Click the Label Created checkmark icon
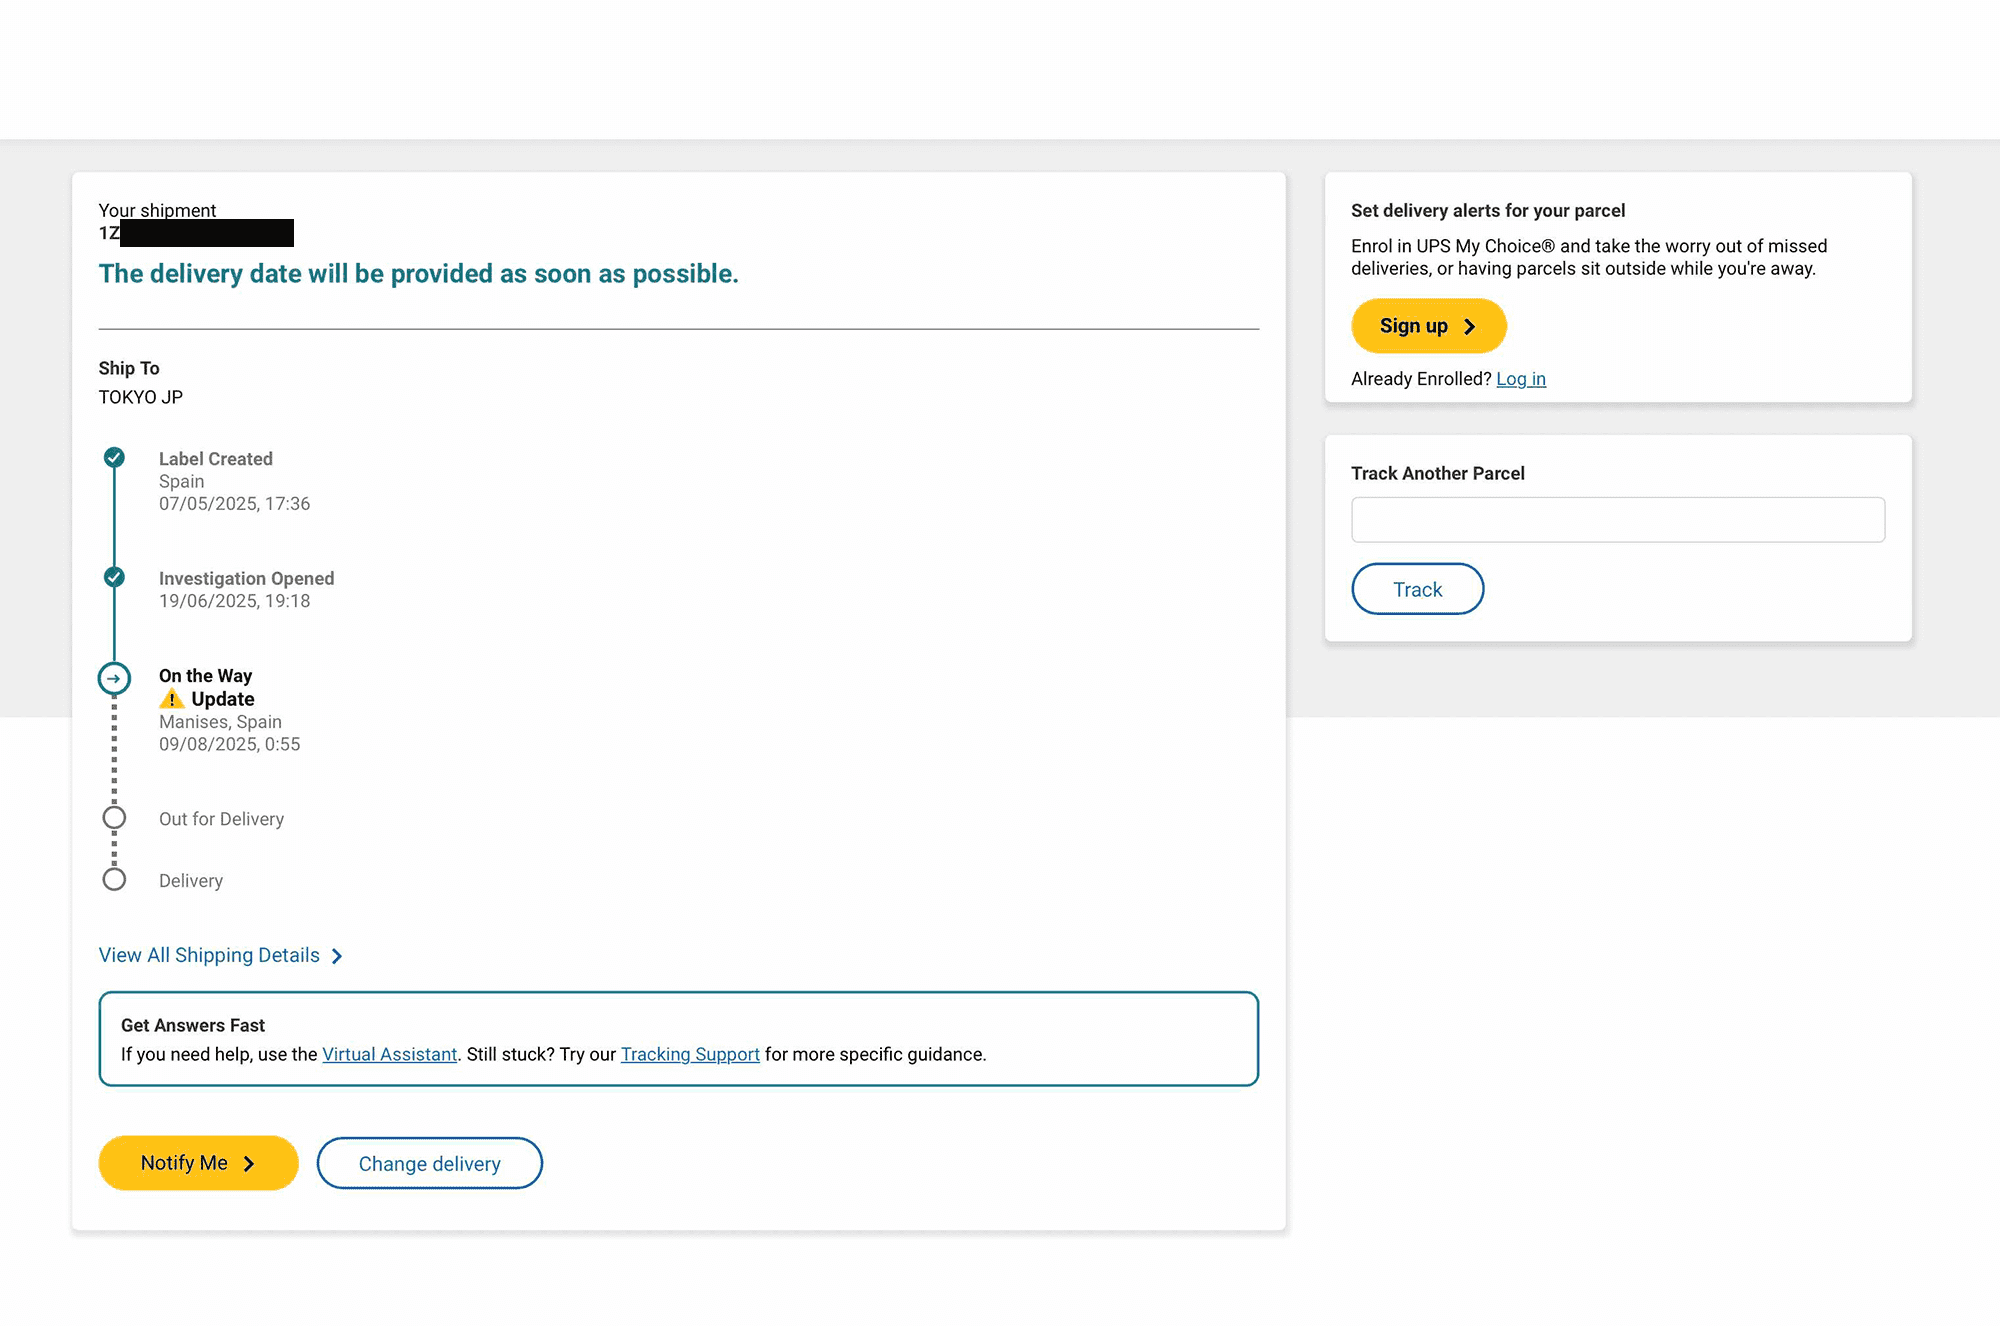The width and height of the screenshot is (2000, 1326). [x=114, y=458]
